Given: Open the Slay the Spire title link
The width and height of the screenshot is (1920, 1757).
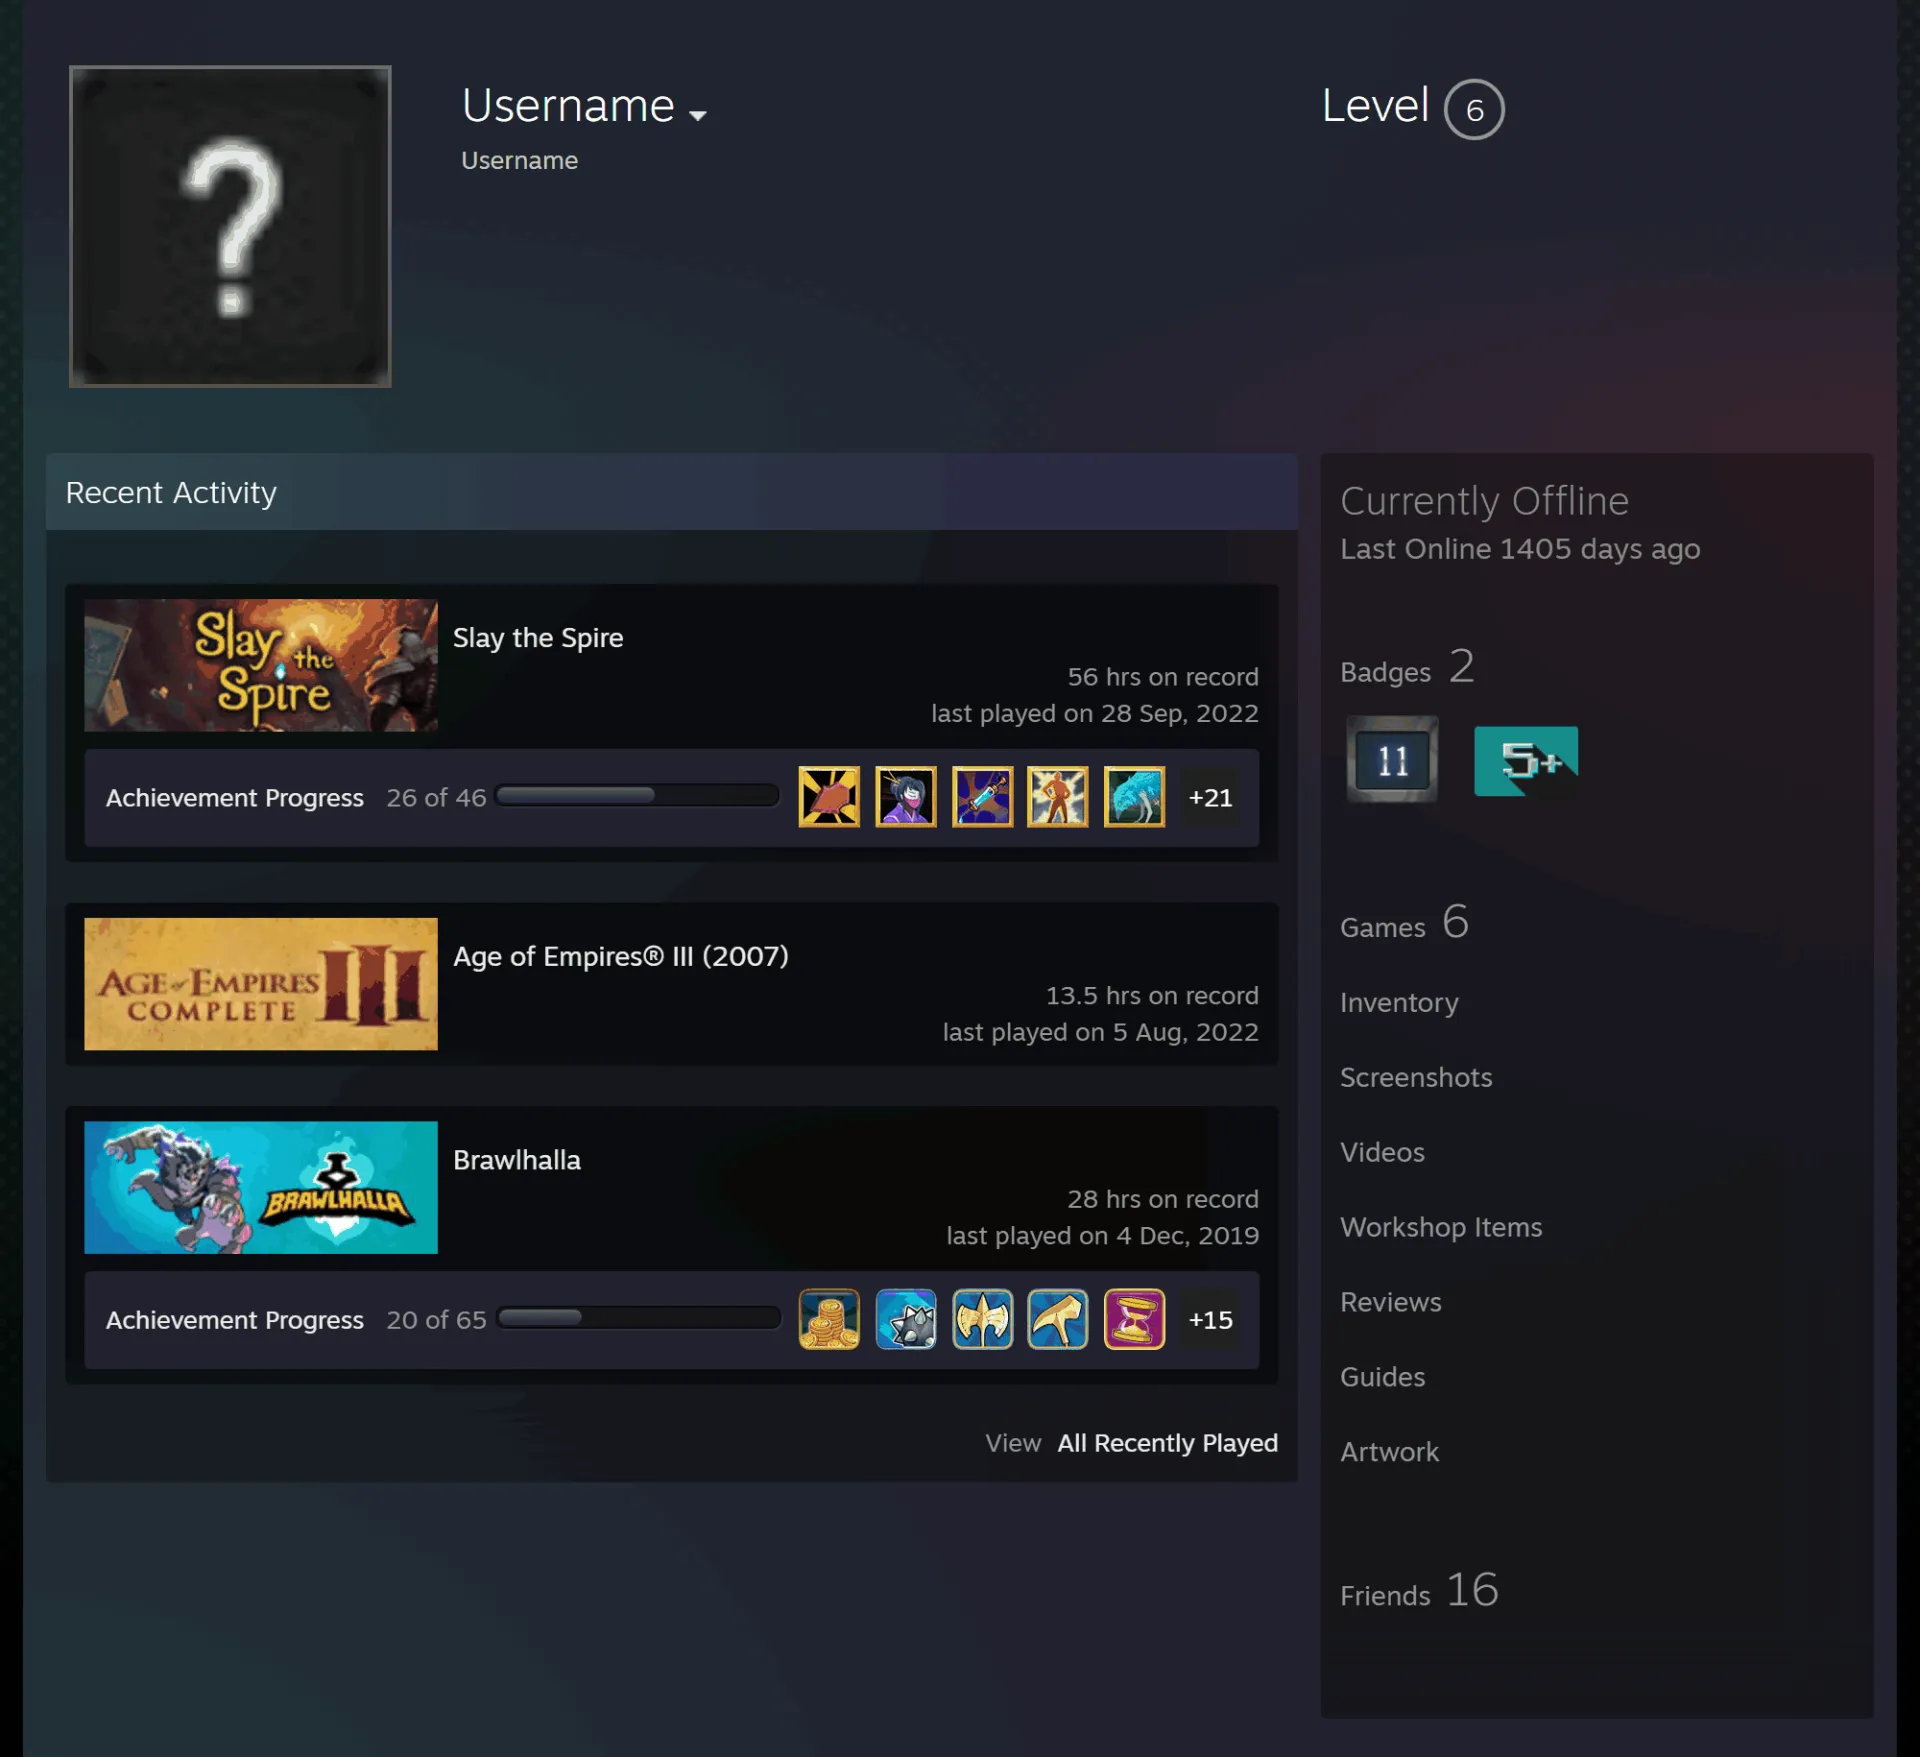Looking at the screenshot, I should [538, 638].
